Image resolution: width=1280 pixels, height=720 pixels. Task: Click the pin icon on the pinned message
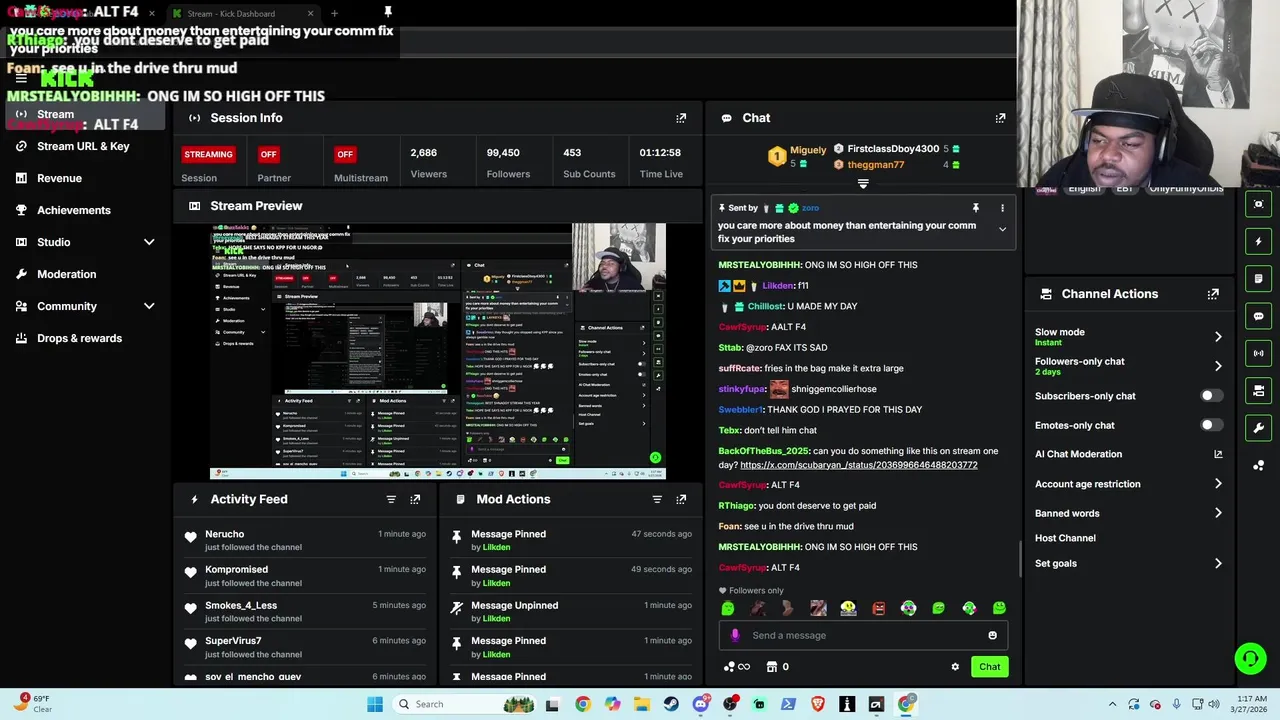tap(975, 208)
